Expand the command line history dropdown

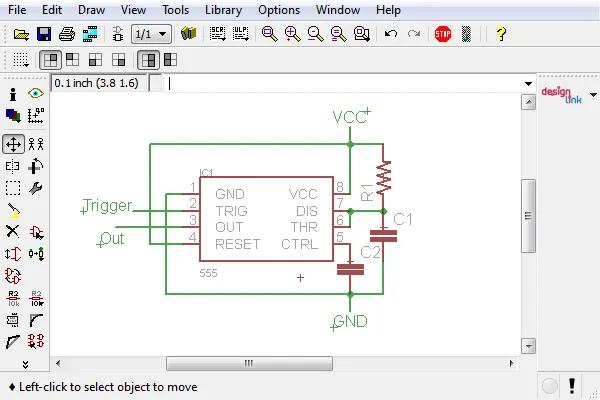528,83
